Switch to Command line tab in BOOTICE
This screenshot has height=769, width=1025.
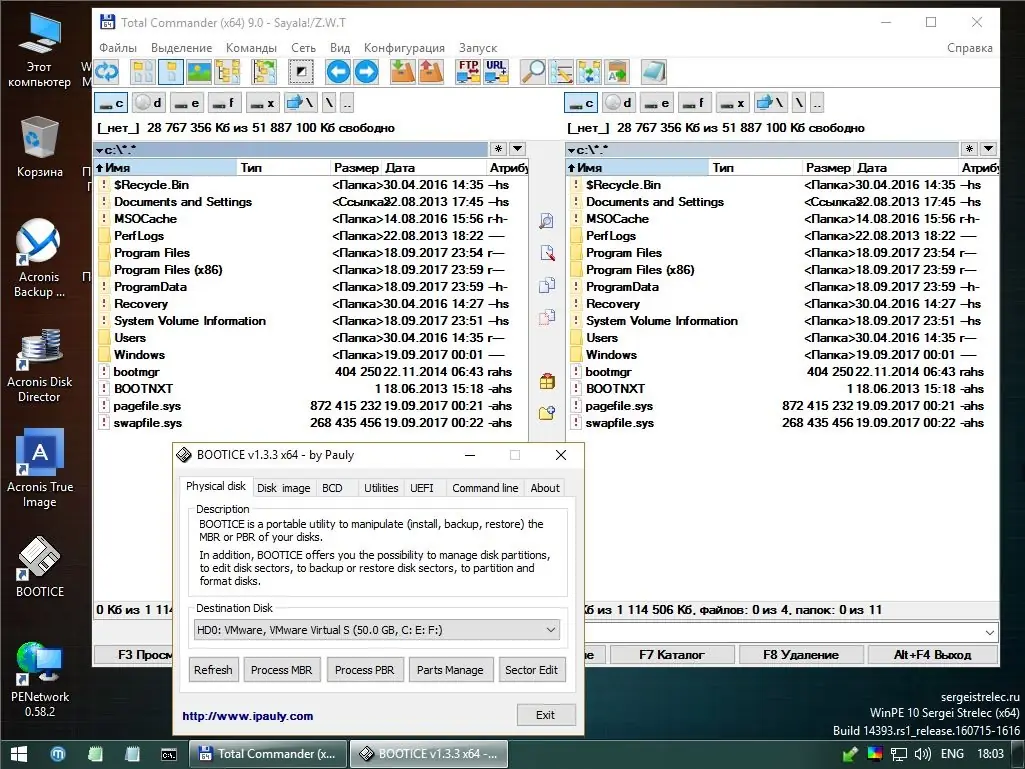pos(485,488)
